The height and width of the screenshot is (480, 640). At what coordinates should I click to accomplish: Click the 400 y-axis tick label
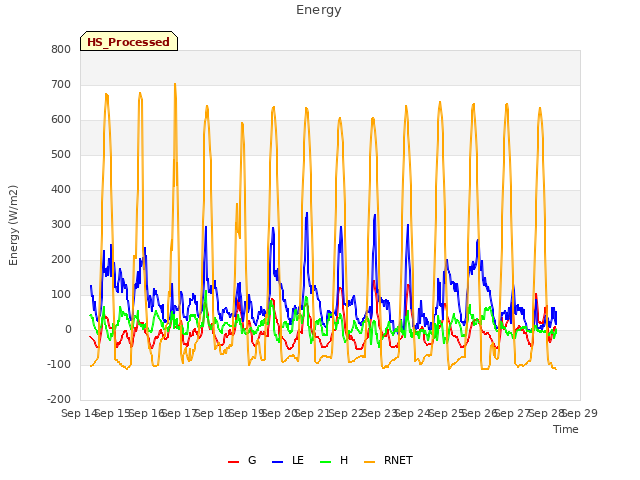[61, 189]
